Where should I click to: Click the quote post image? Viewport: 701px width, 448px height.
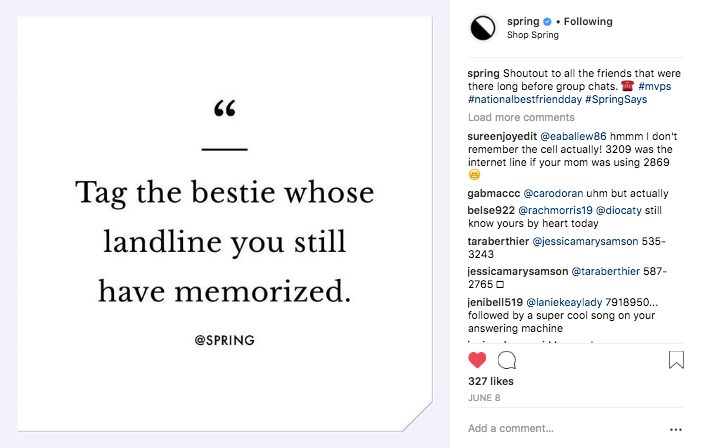225,224
